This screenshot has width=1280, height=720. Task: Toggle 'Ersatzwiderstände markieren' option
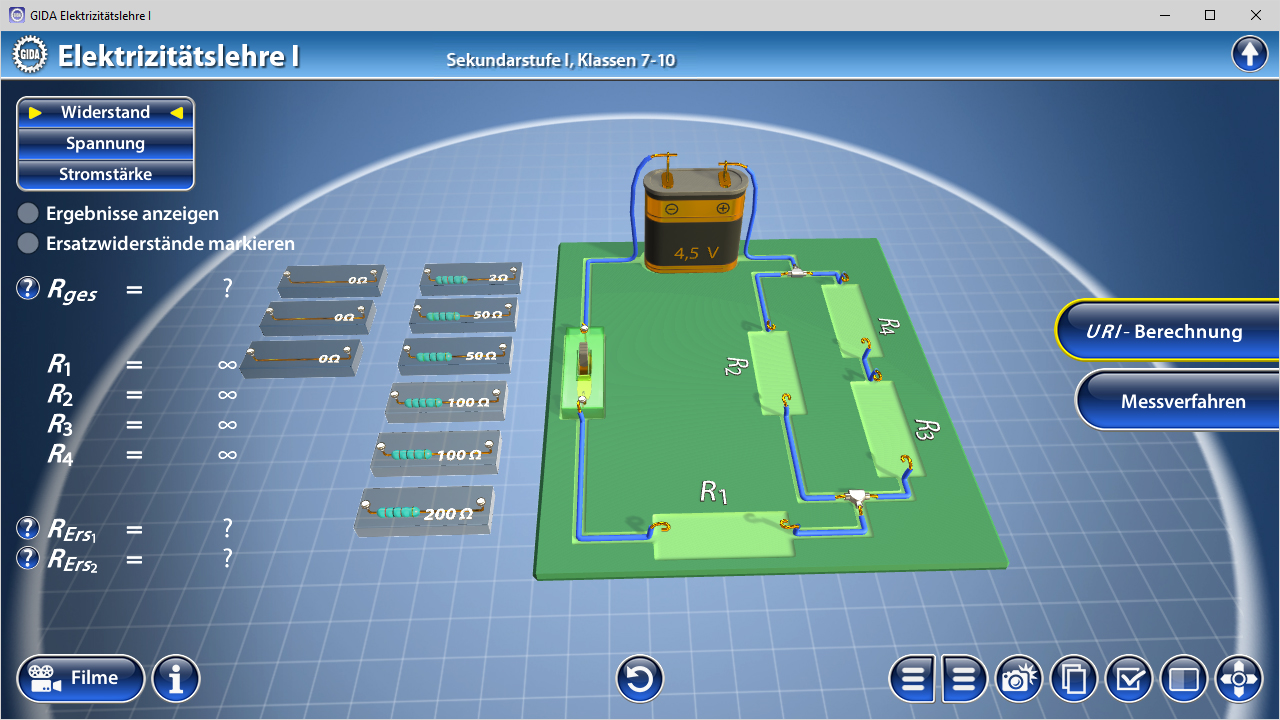pos(29,243)
